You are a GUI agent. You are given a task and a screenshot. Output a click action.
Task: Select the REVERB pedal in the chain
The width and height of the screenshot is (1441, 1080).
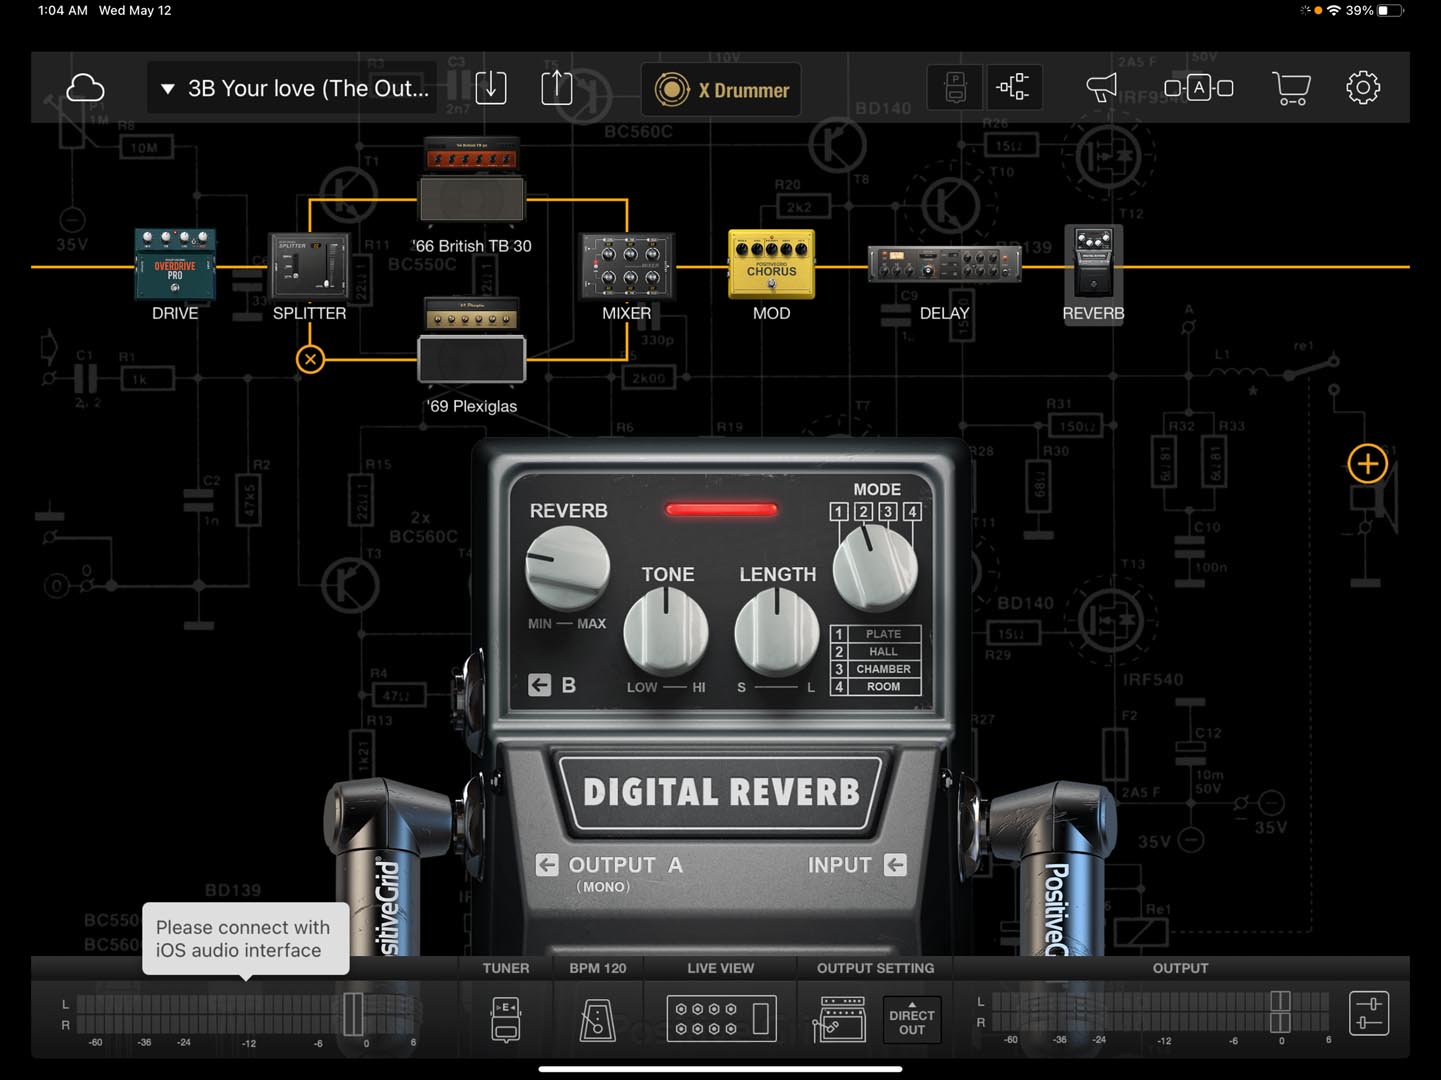[1093, 262]
